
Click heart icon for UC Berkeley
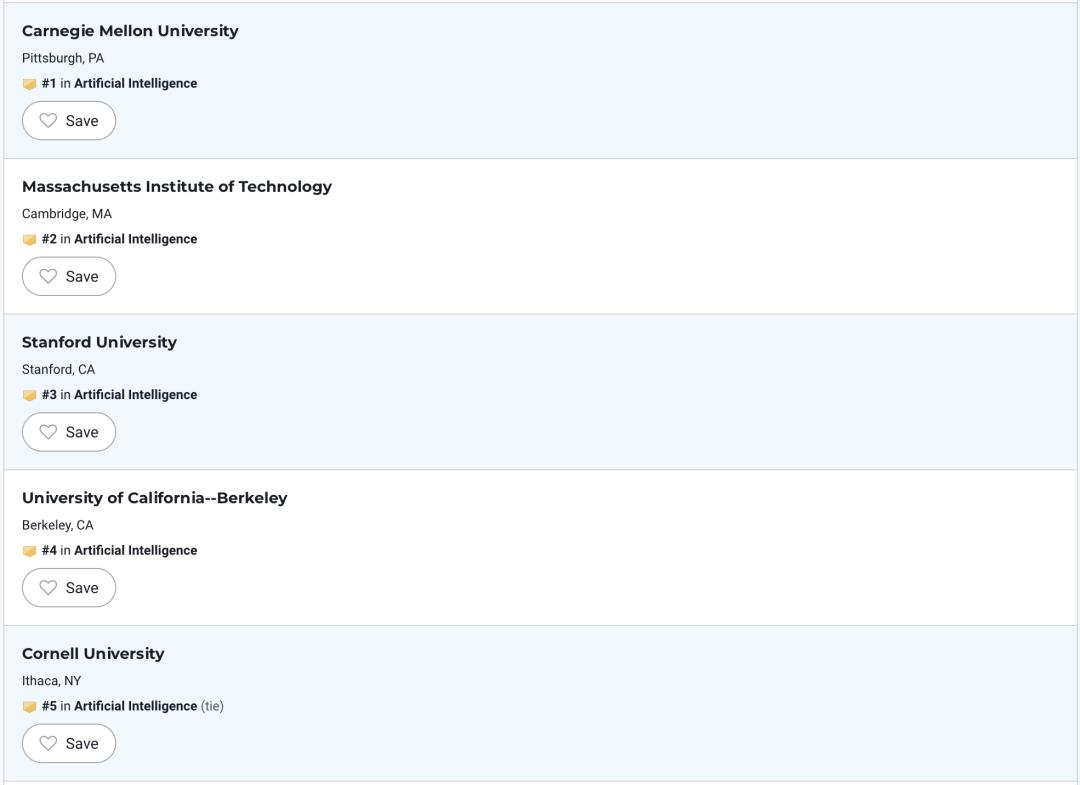coord(48,588)
